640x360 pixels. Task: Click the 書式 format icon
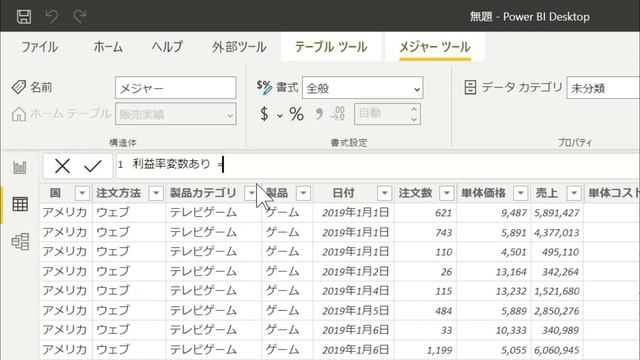click(264, 87)
